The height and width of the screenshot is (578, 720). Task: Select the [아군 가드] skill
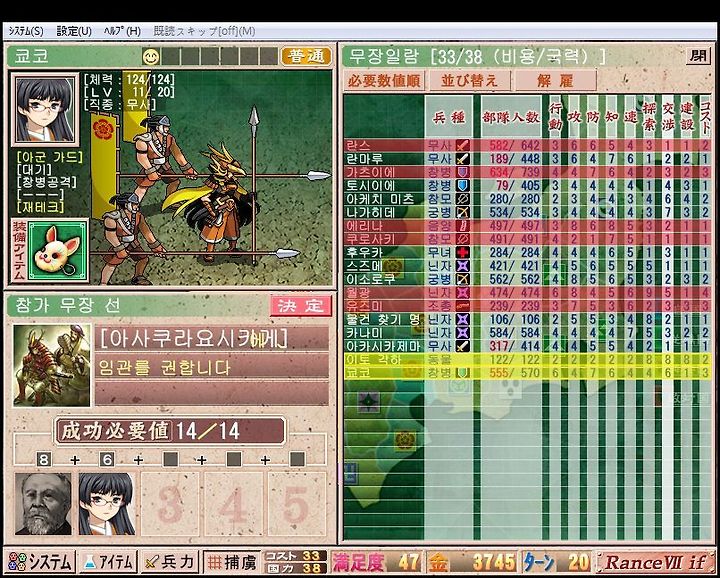pos(50,158)
